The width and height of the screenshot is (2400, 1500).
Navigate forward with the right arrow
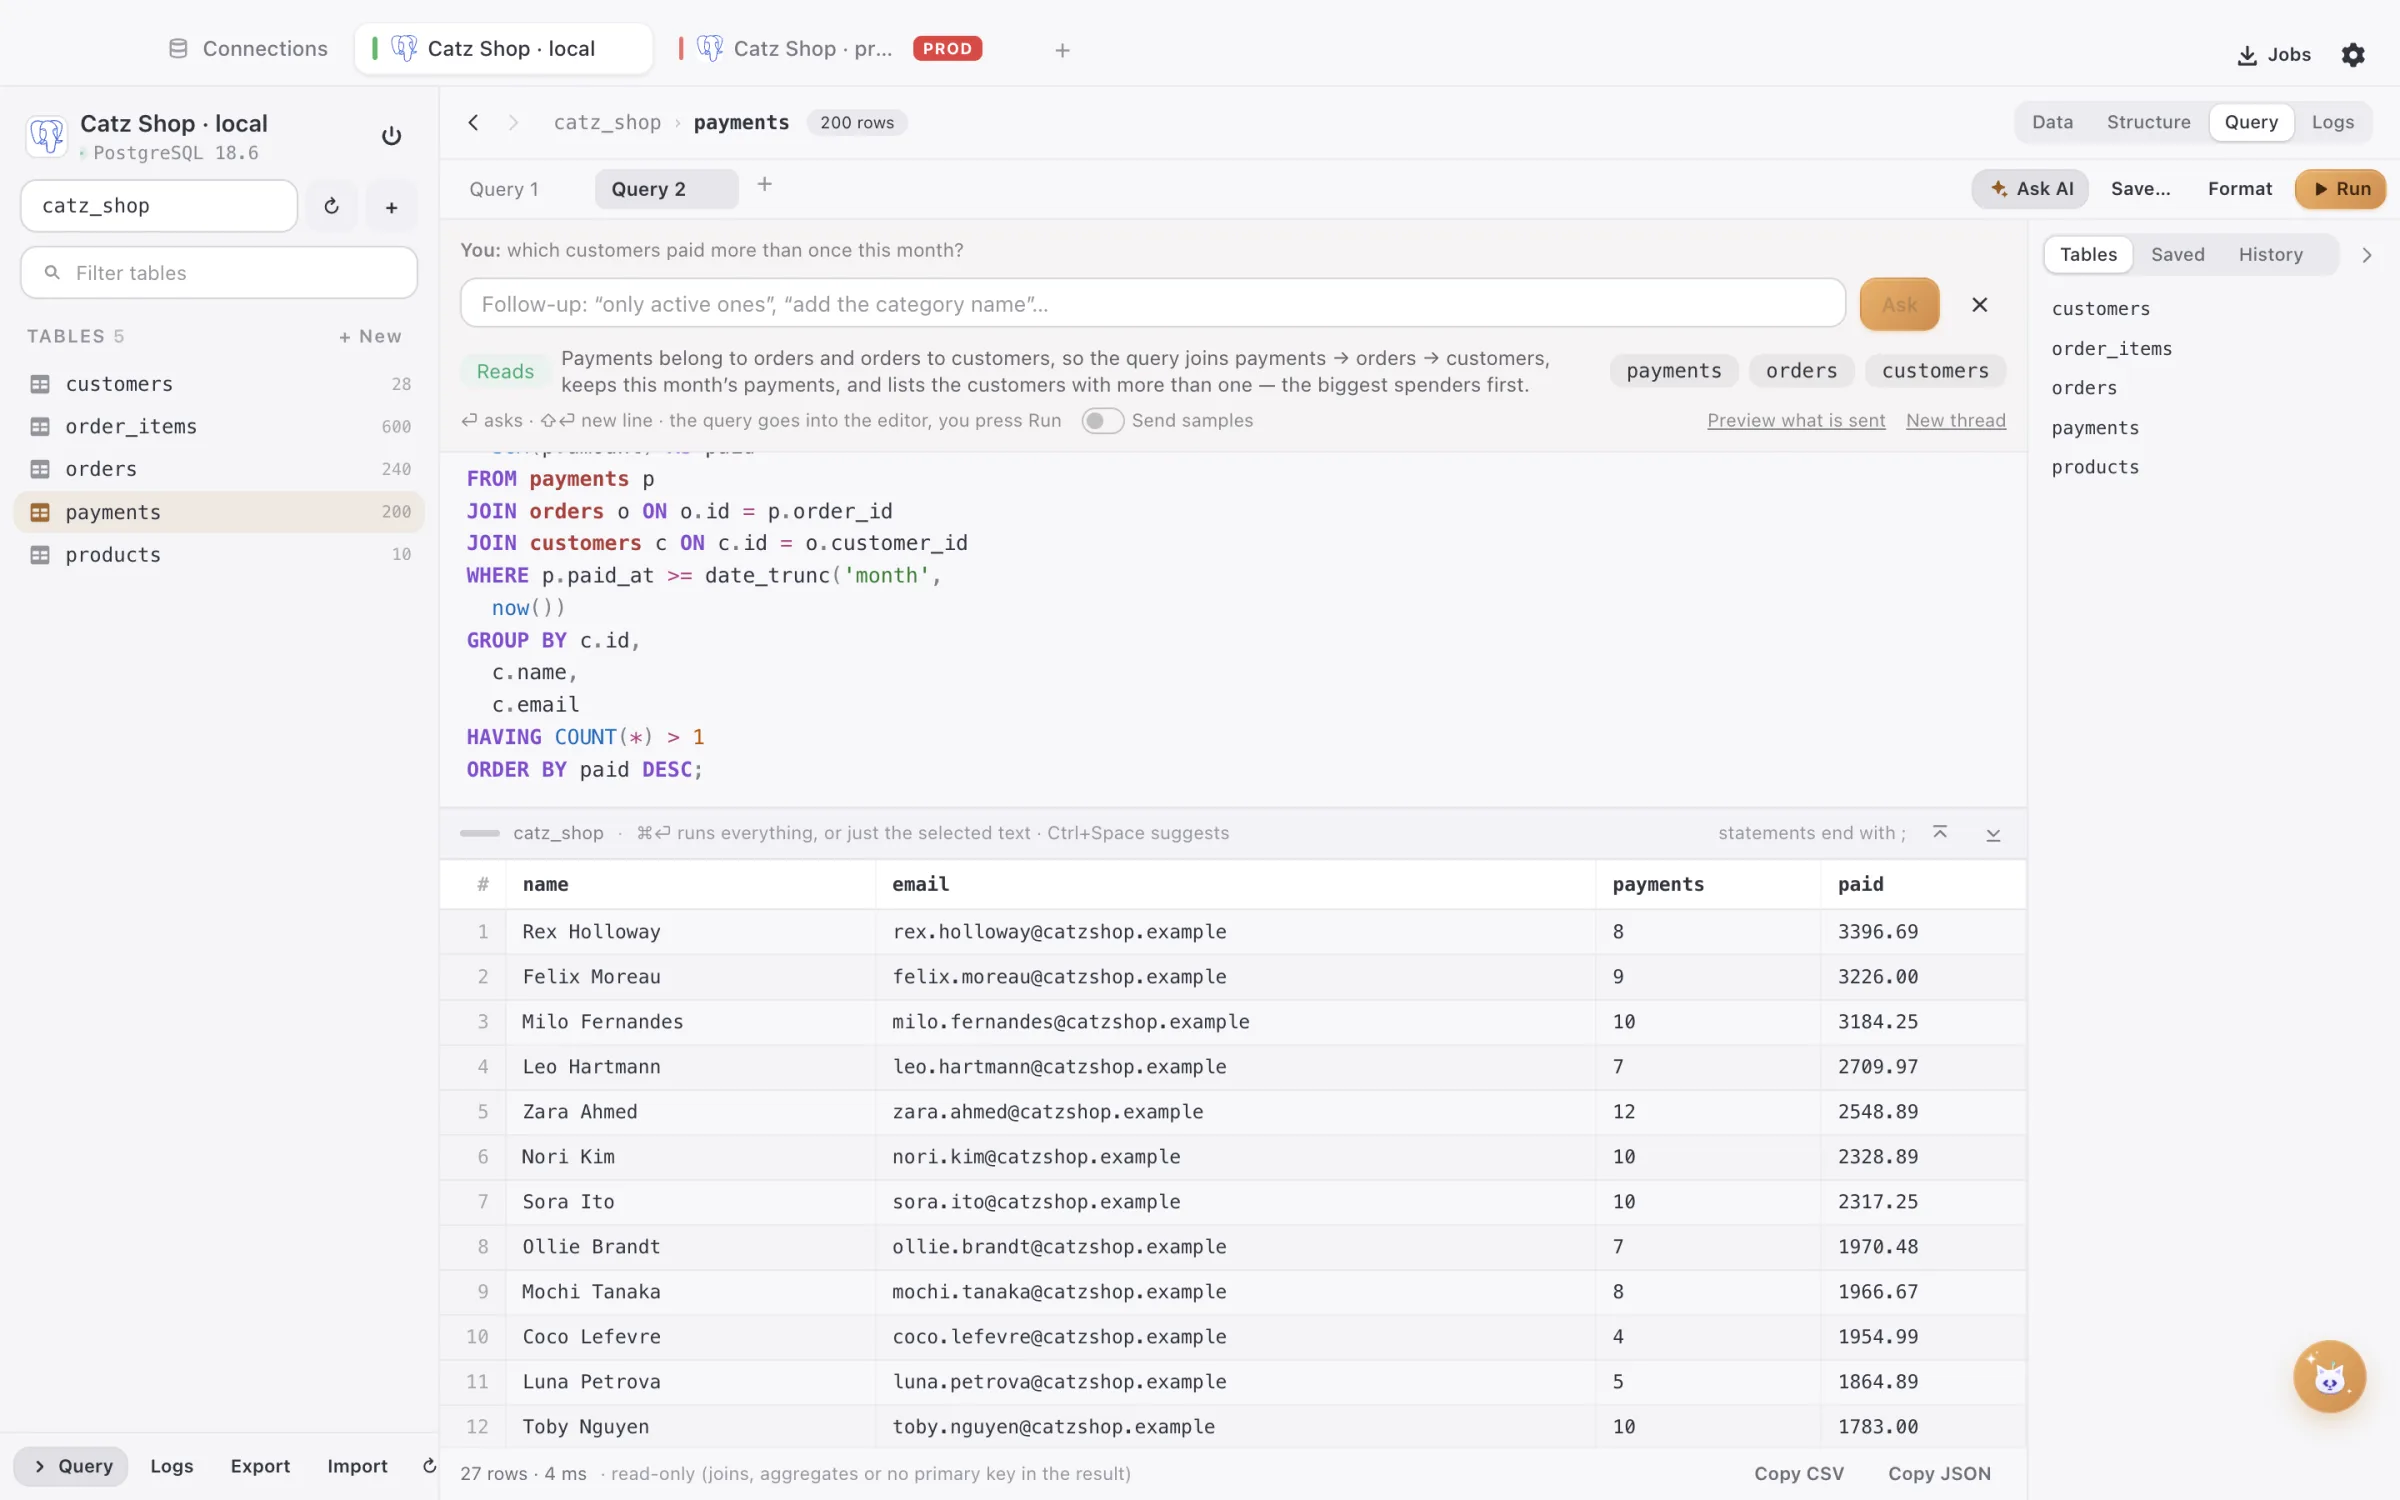pyautogui.click(x=513, y=122)
